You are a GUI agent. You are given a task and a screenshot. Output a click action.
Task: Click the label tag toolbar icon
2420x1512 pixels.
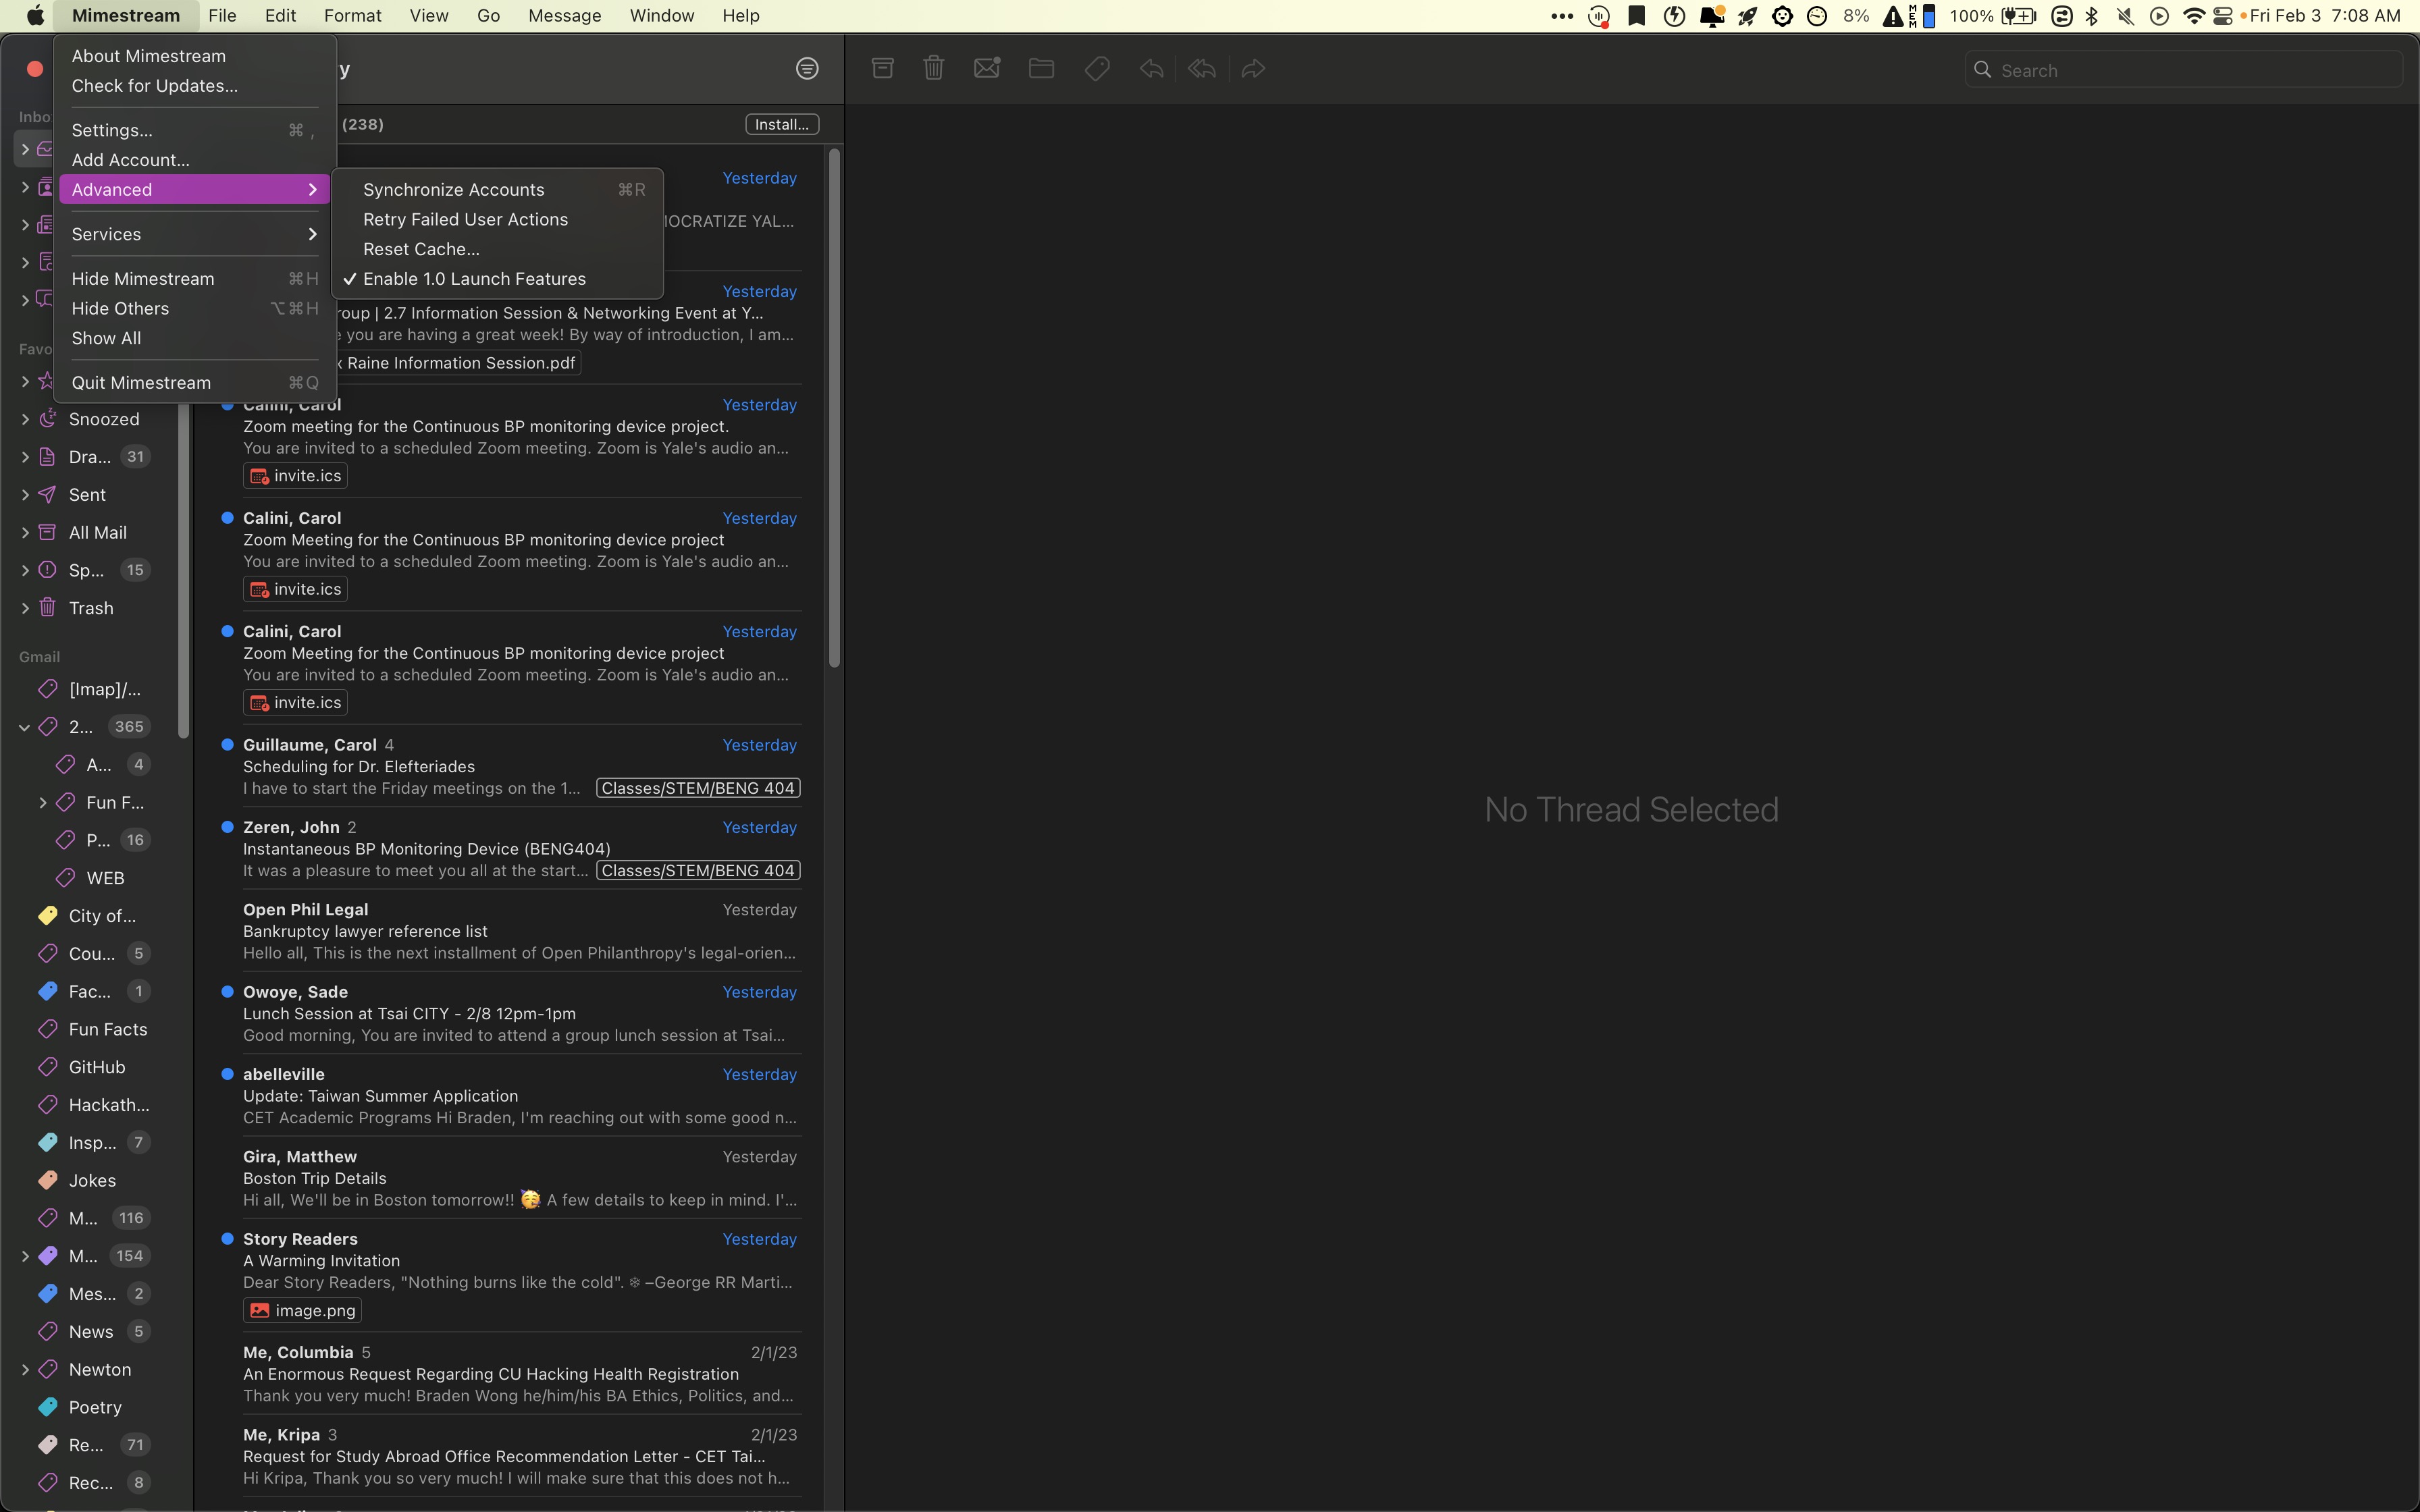(x=1096, y=68)
